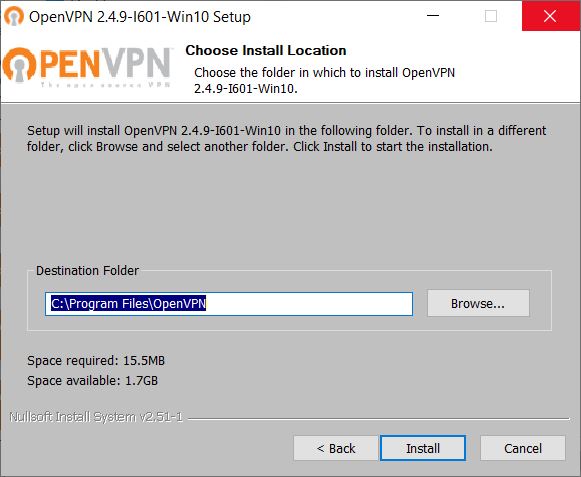This screenshot has width=581, height=477.
Task: Go back with the < Back button
Action: coord(336,448)
